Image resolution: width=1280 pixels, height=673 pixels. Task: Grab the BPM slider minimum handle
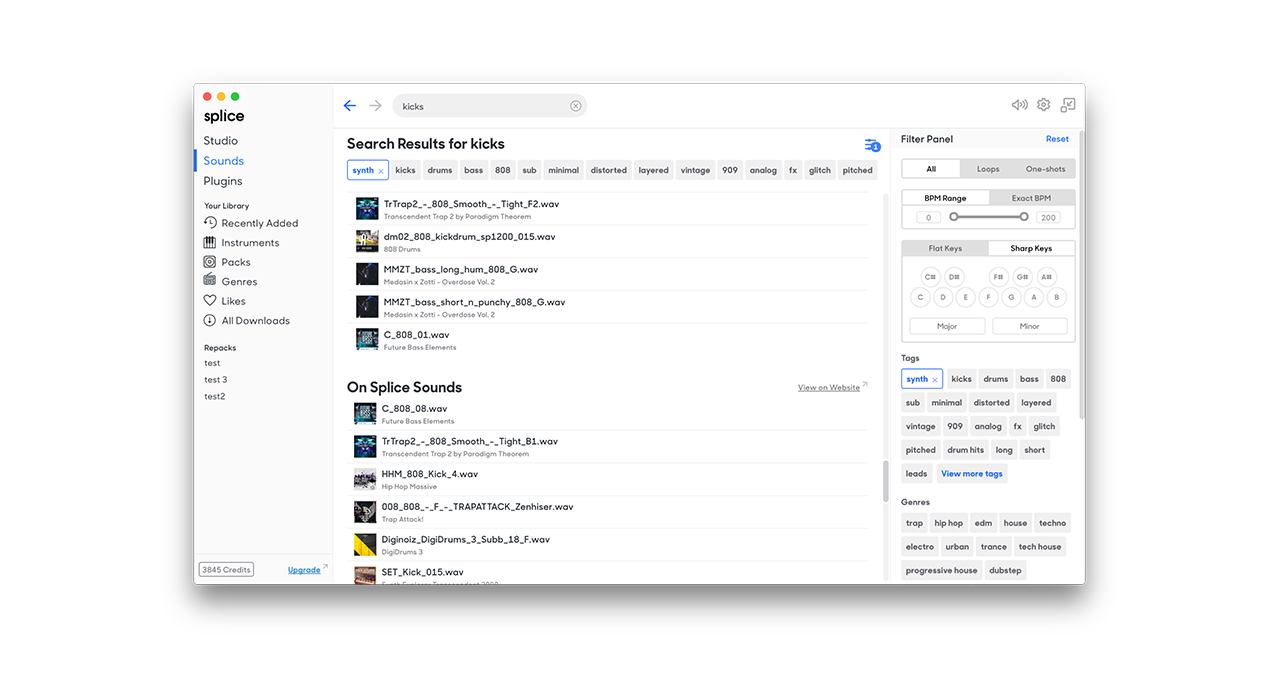(953, 217)
